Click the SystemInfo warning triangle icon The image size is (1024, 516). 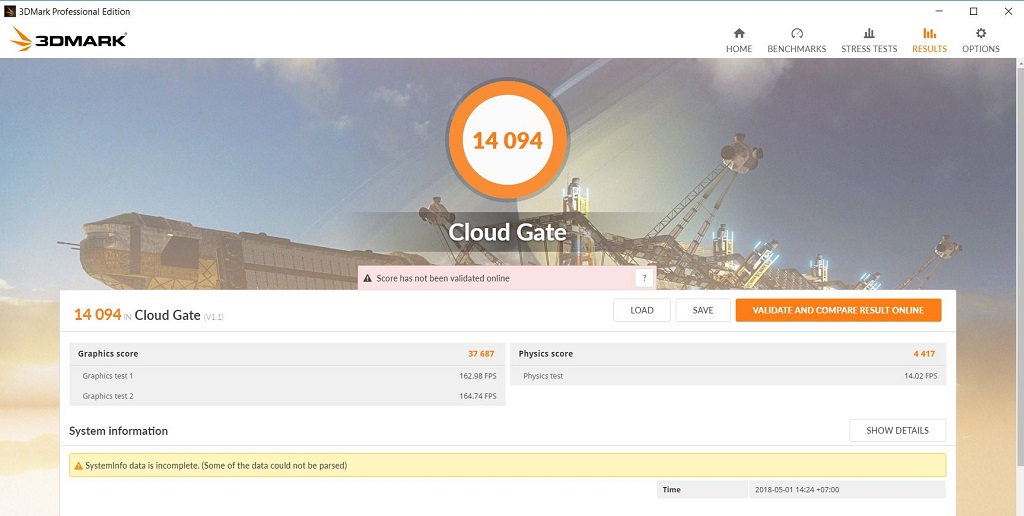(x=78, y=466)
